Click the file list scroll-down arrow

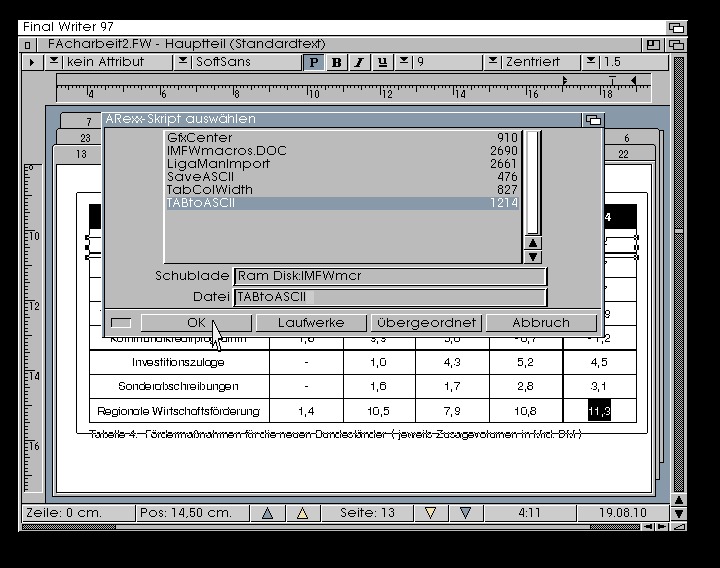[x=533, y=256]
